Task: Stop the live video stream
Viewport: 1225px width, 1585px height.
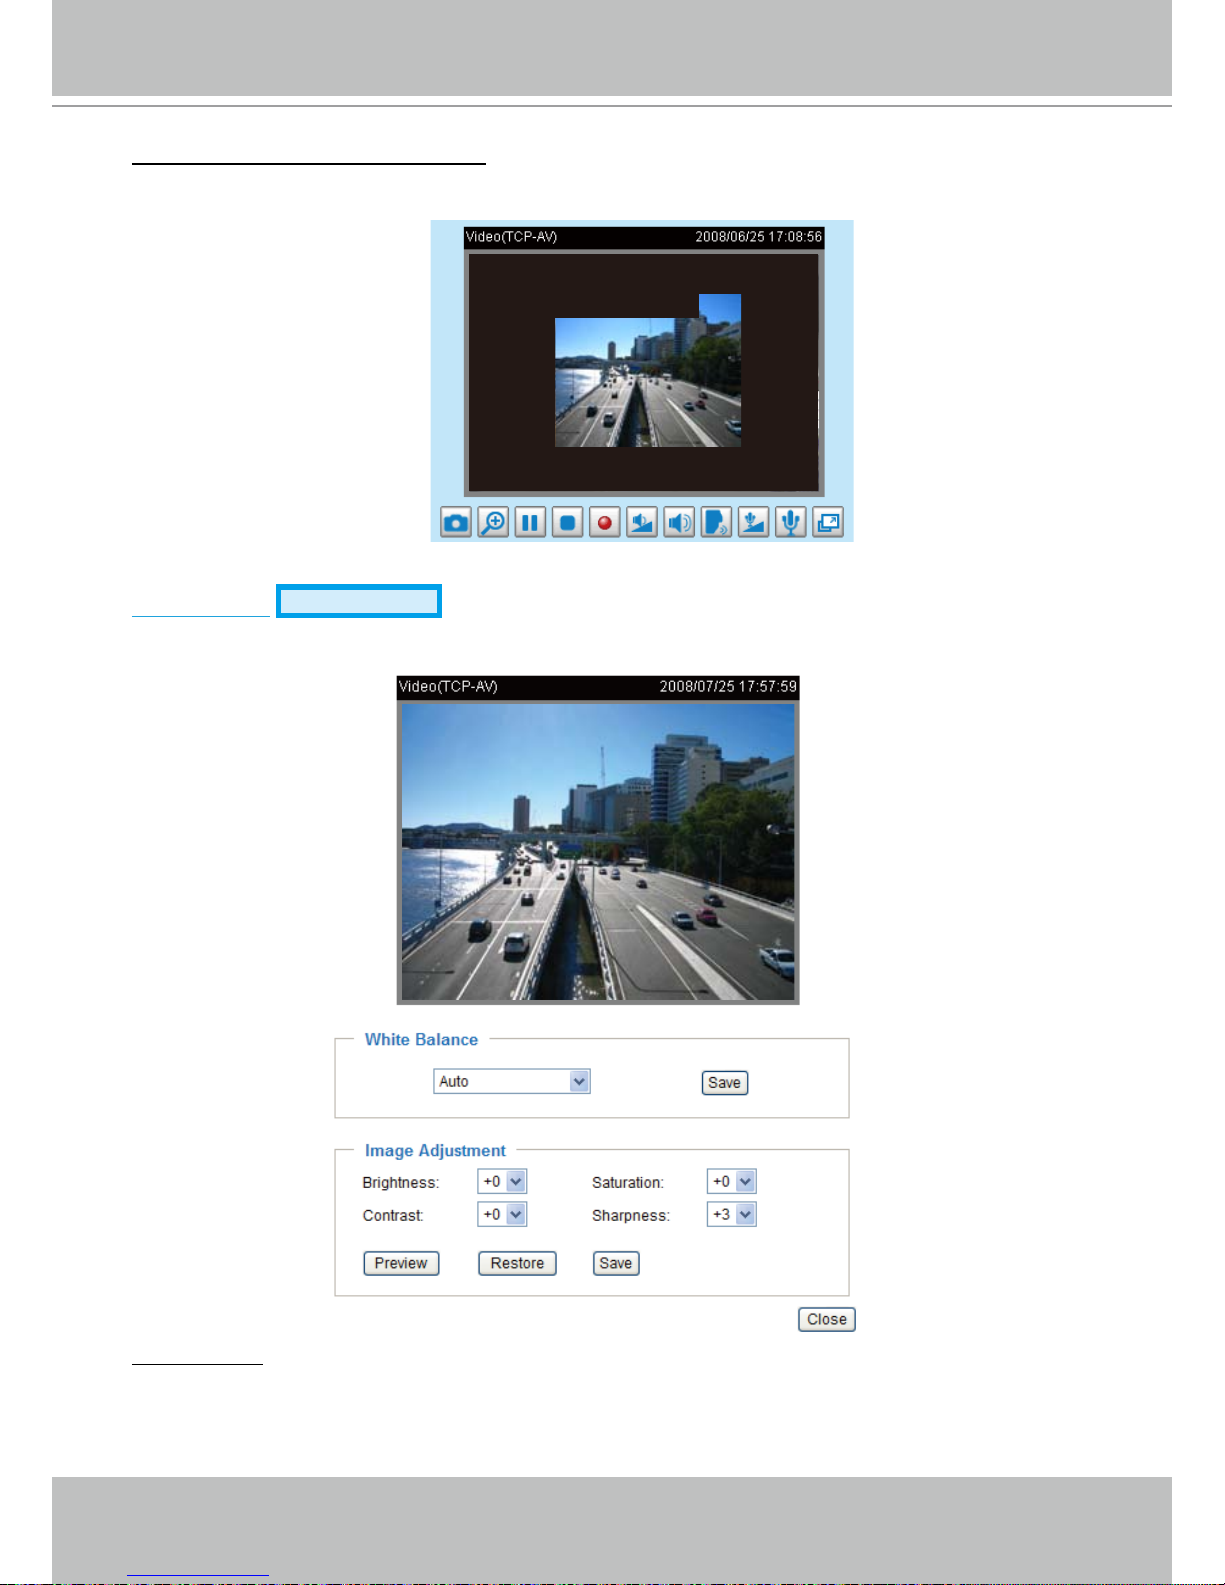Action: click(x=567, y=522)
